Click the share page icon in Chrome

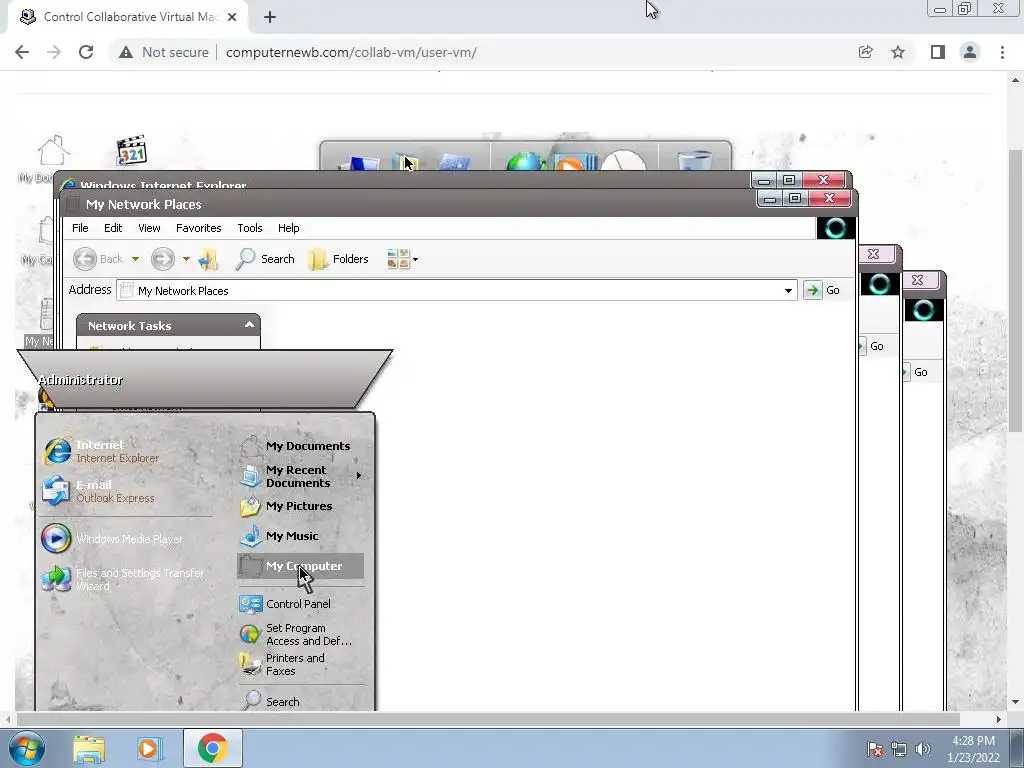[x=865, y=52]
